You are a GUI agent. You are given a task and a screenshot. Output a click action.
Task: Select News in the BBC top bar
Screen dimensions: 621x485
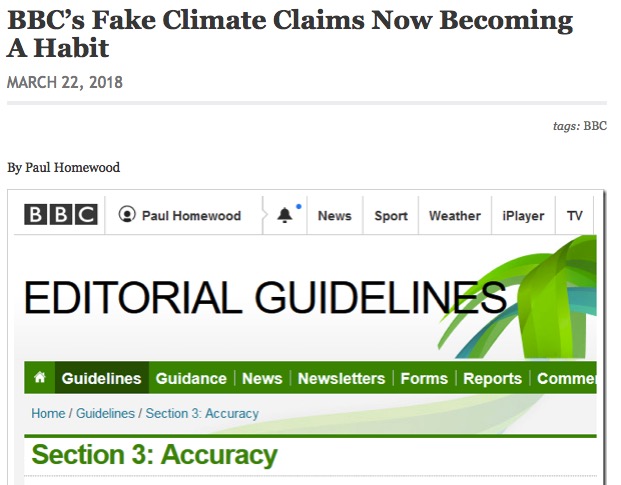(335, 216)
